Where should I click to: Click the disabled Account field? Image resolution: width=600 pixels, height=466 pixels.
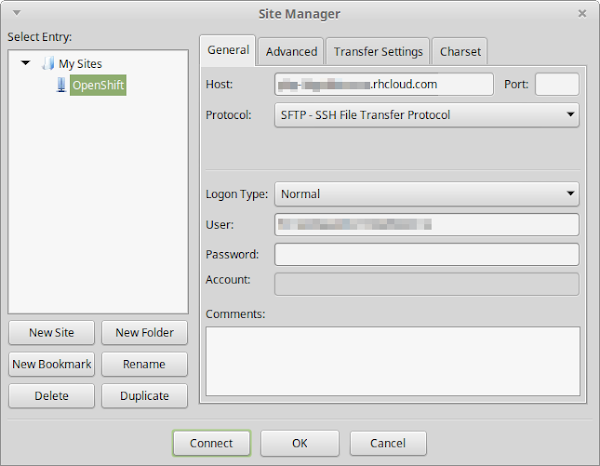[x=427, y=284]
